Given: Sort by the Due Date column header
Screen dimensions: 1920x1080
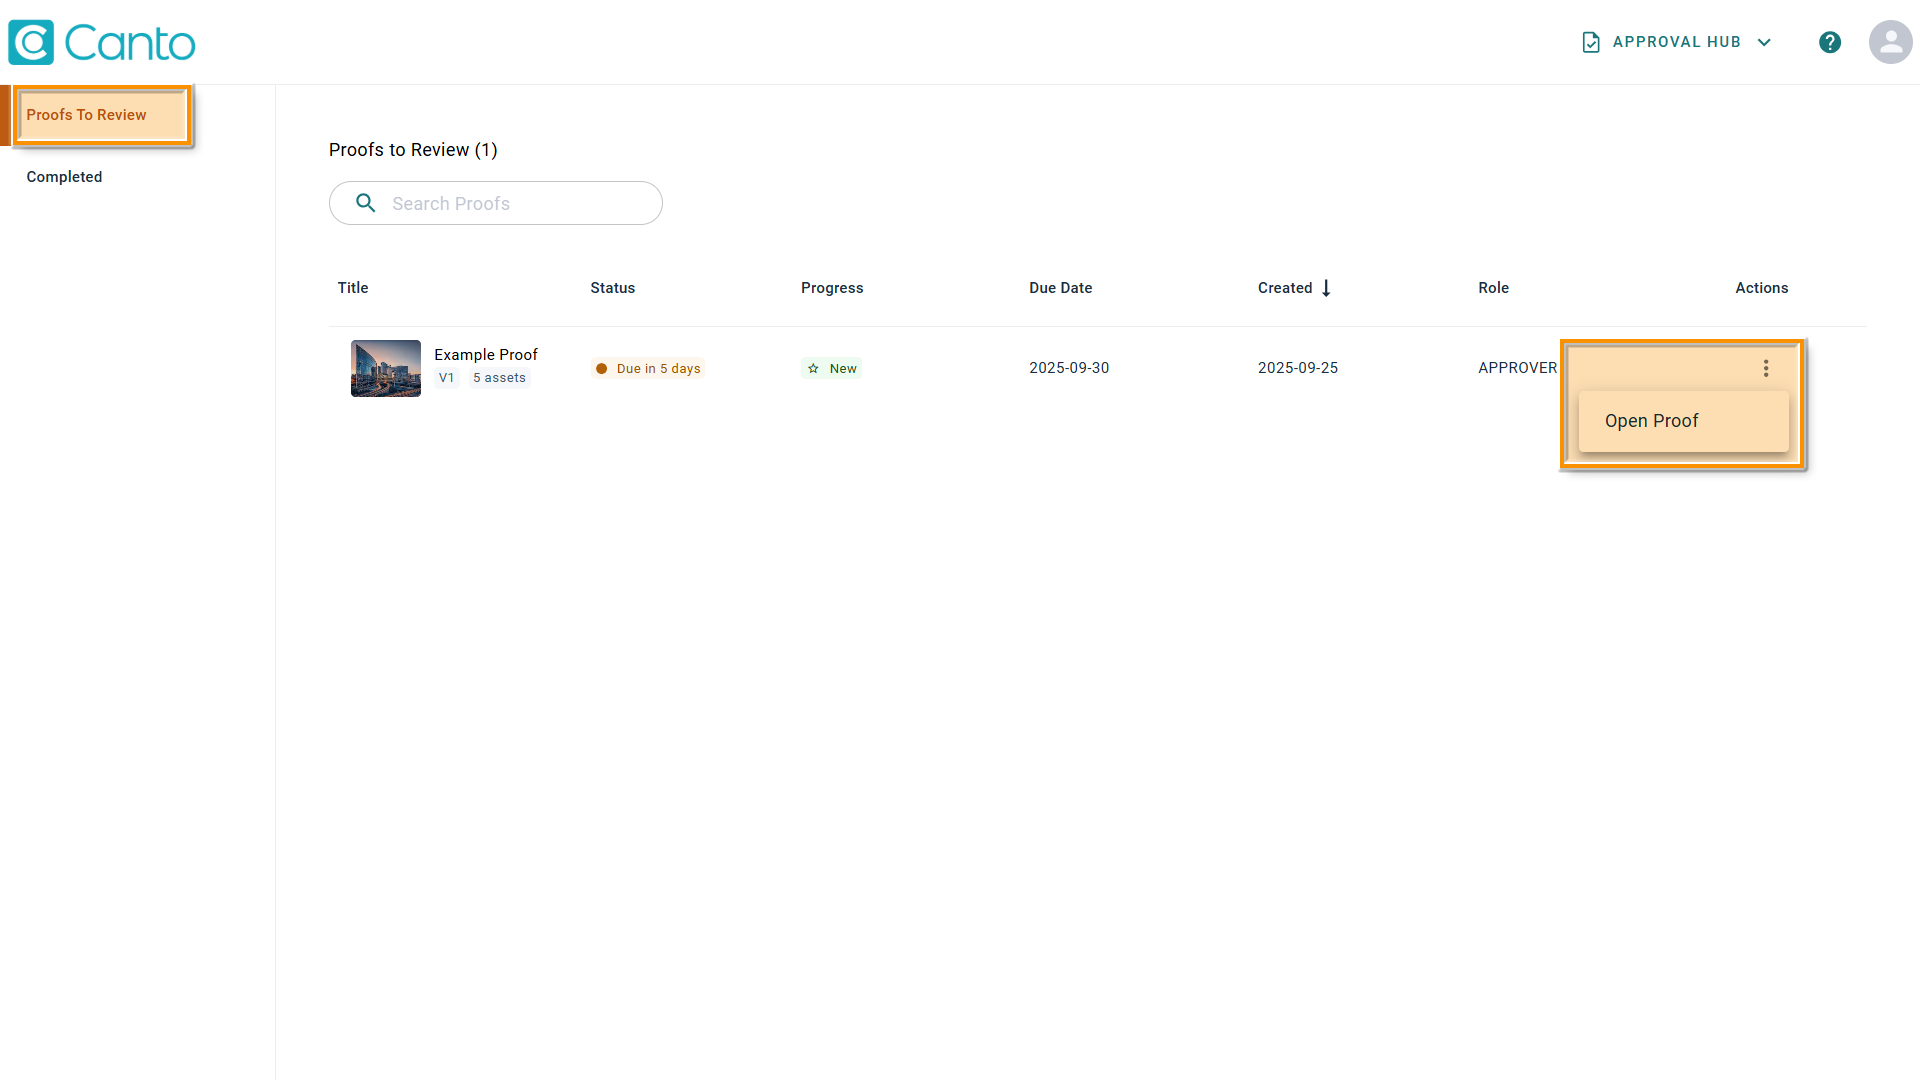Looking at the screenshot, I should coord(1060,288).
